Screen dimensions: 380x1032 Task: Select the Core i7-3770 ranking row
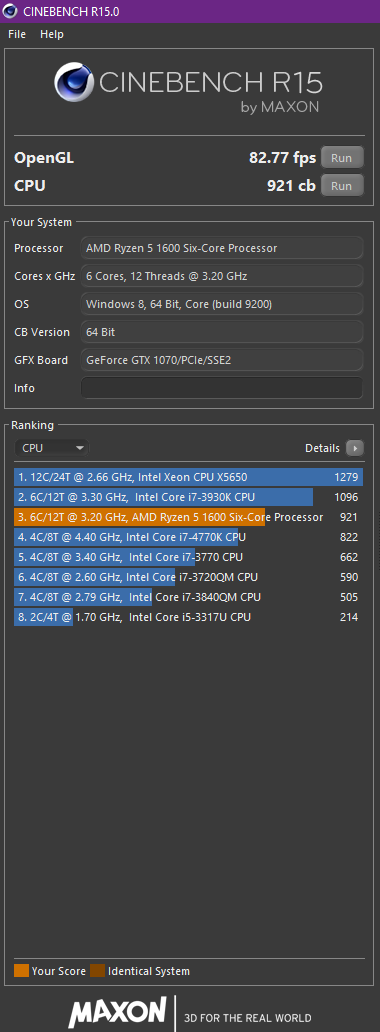pos(188,557)
